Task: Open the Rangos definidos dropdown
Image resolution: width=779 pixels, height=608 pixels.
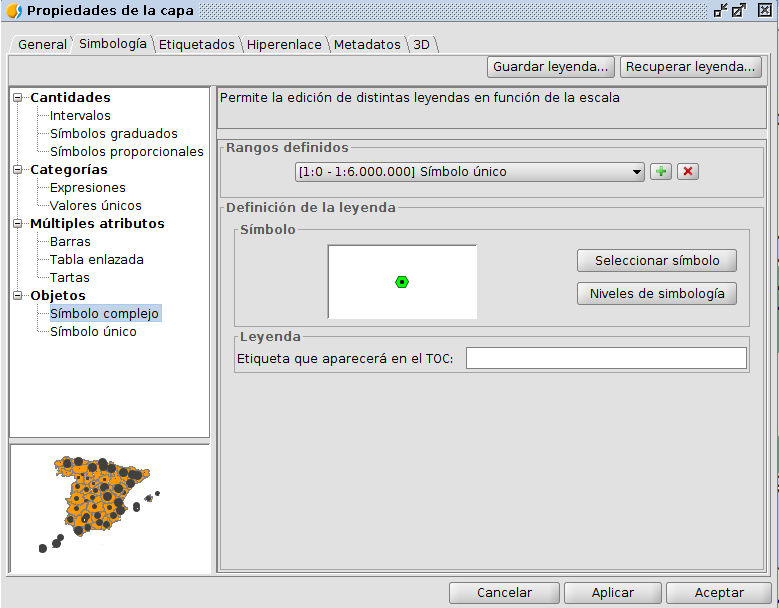Action: coord(470,172)
